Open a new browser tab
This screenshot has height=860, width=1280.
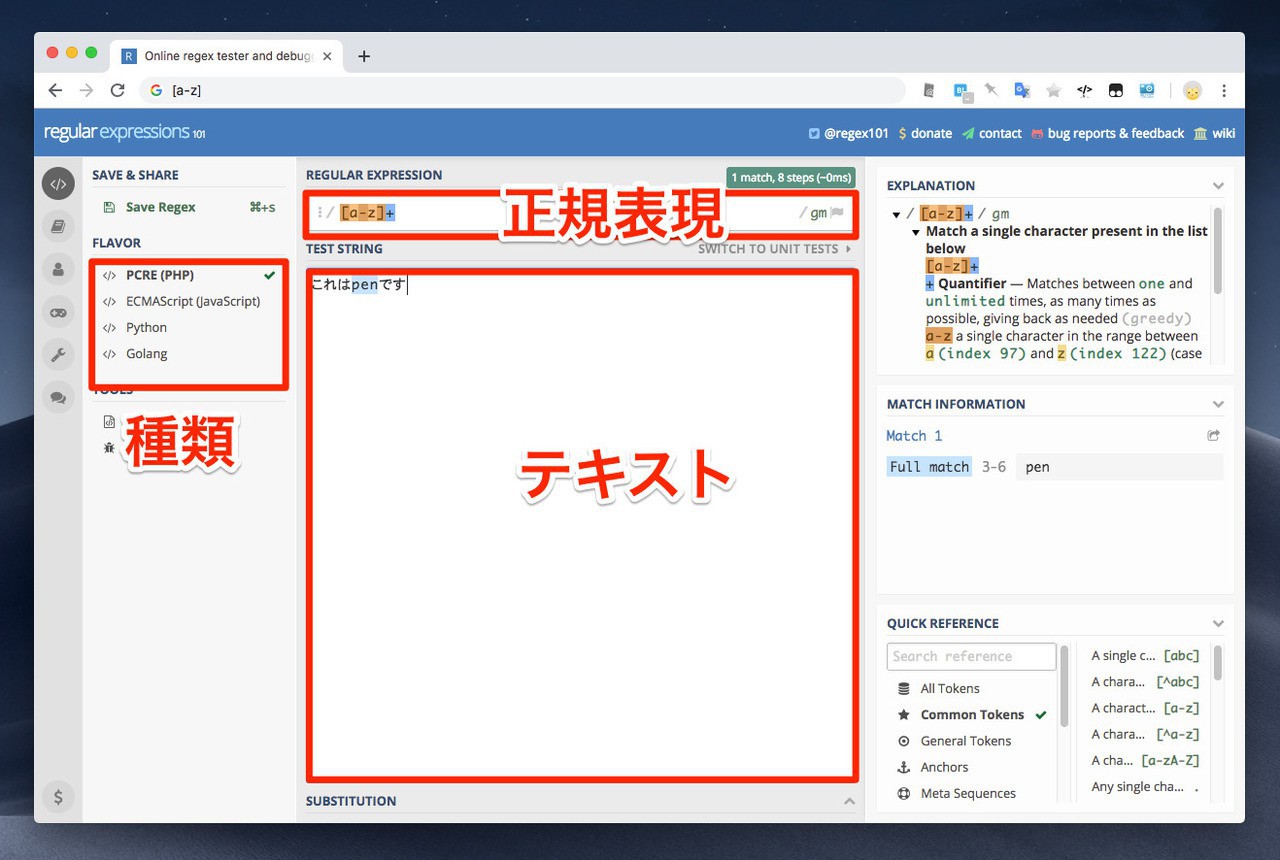[x=364, y=56]
